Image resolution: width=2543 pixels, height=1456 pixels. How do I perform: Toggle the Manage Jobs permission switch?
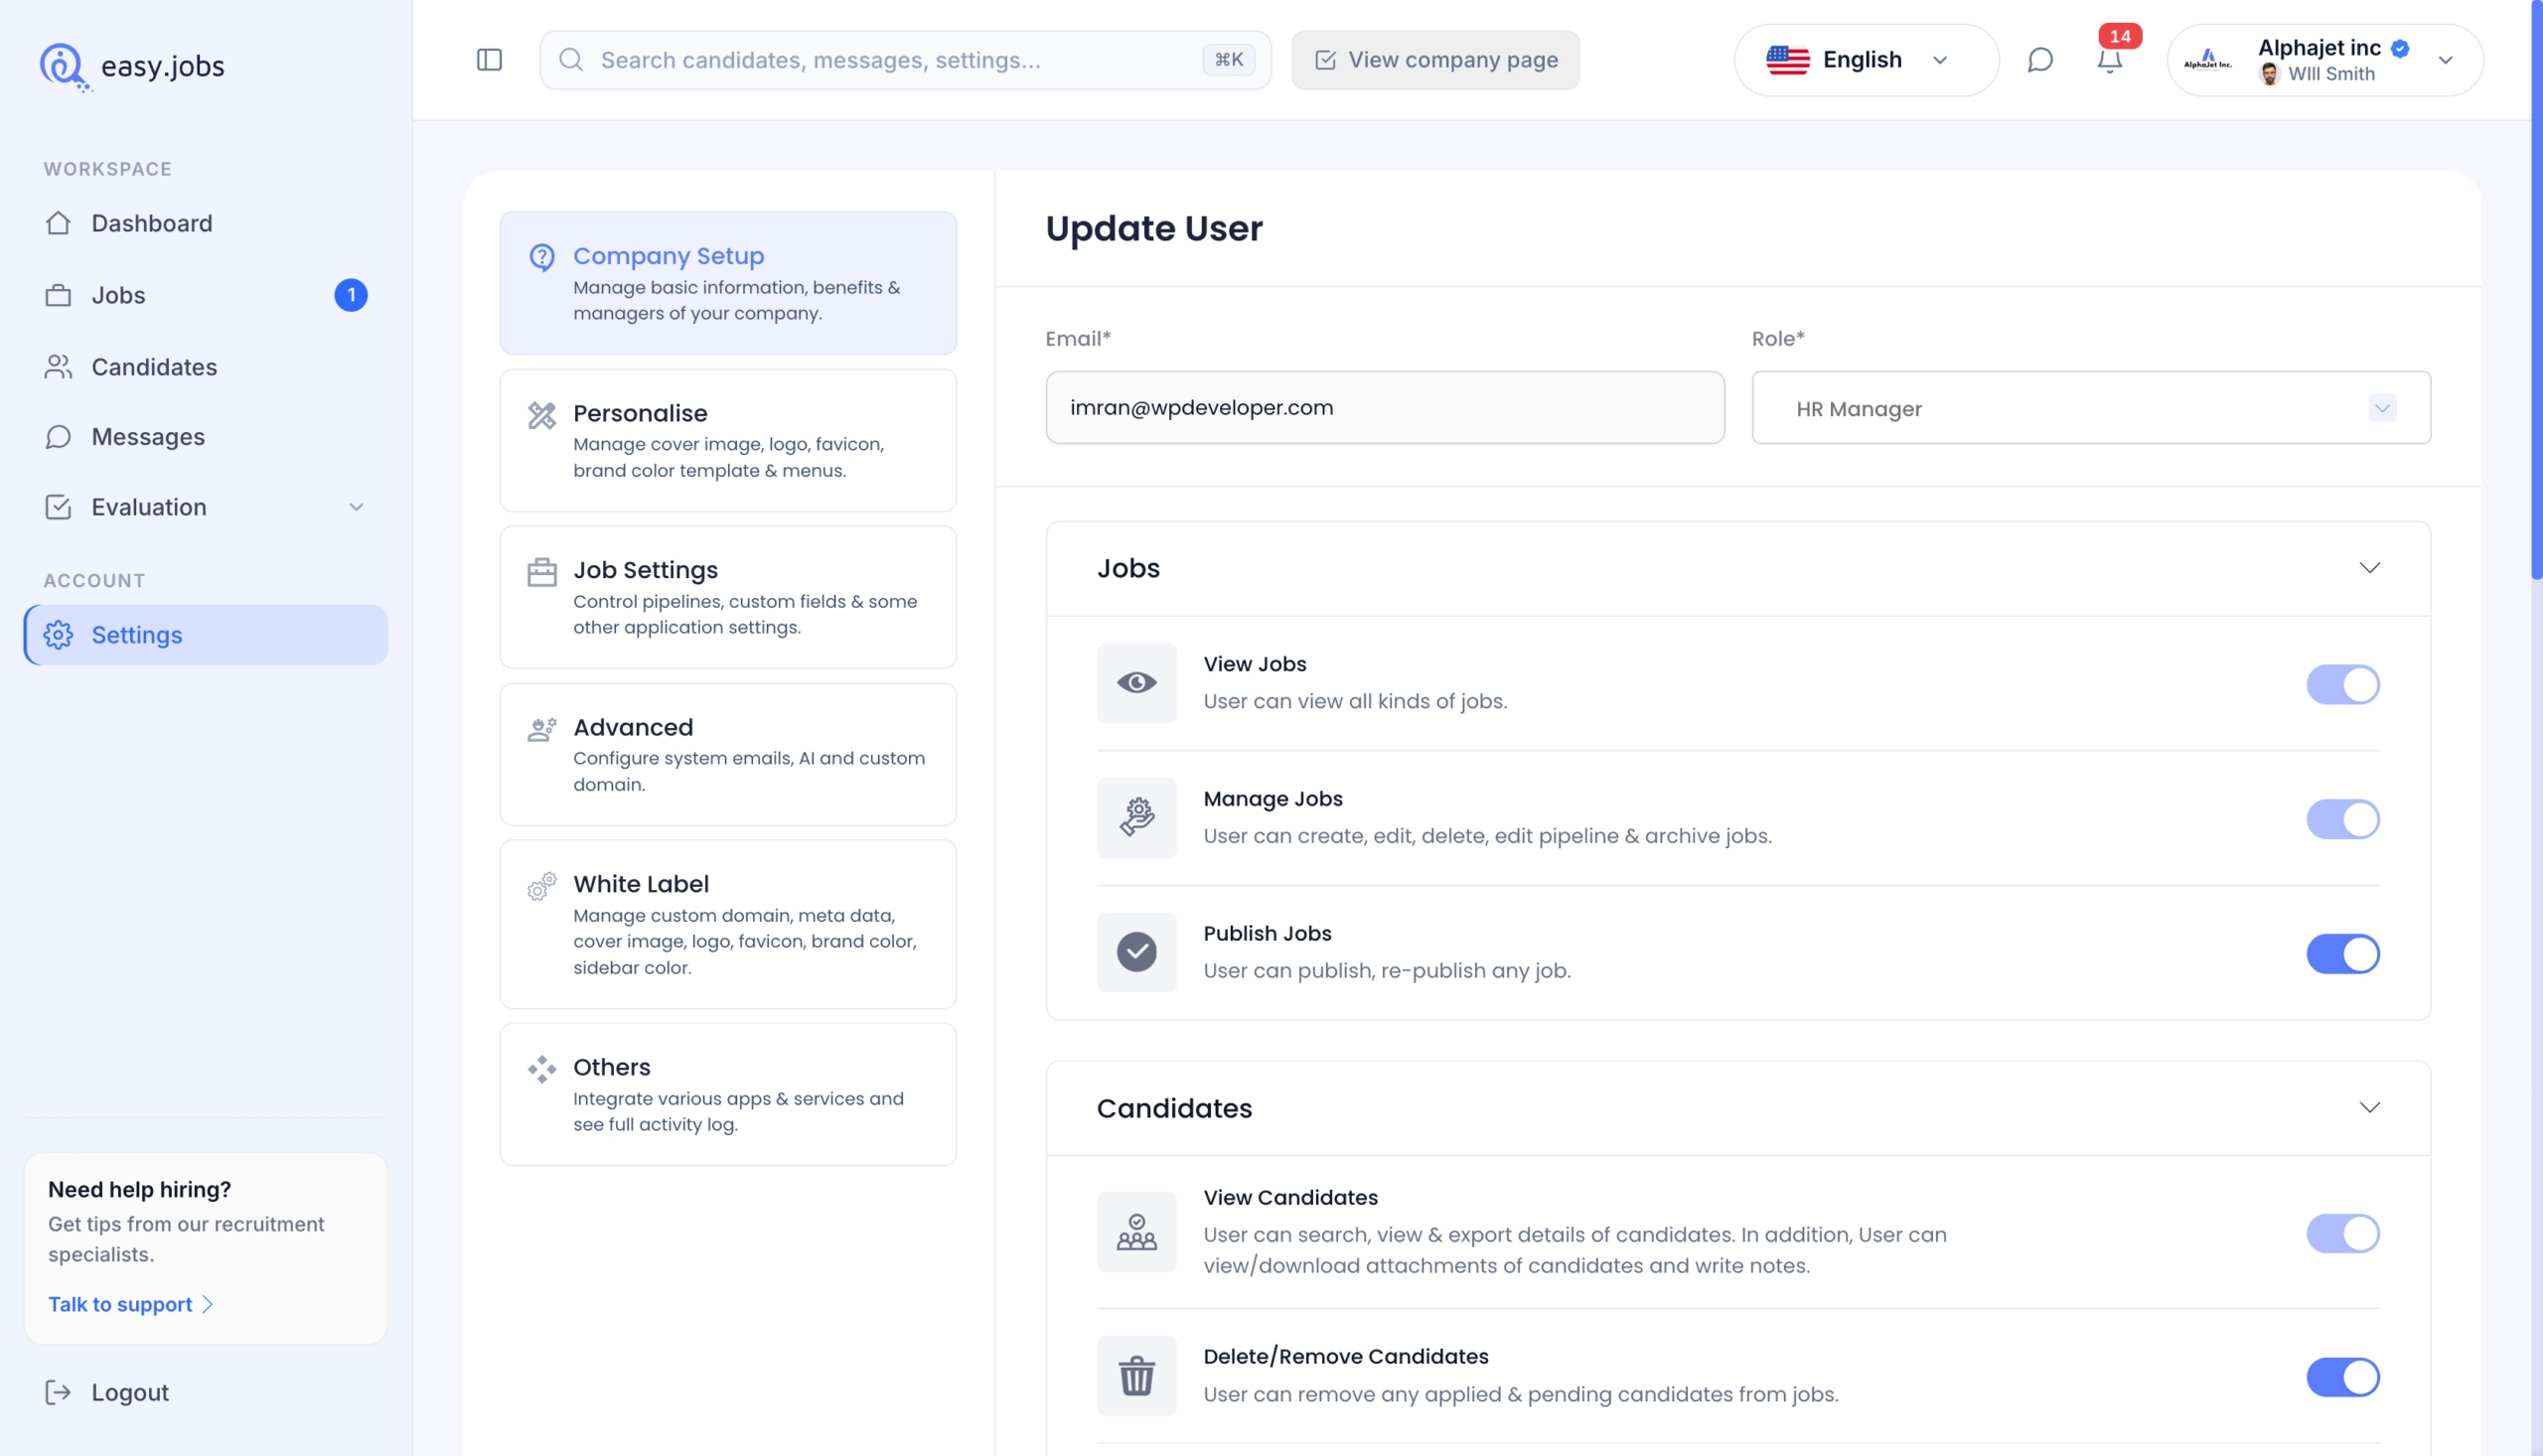tap(2343, 820)
